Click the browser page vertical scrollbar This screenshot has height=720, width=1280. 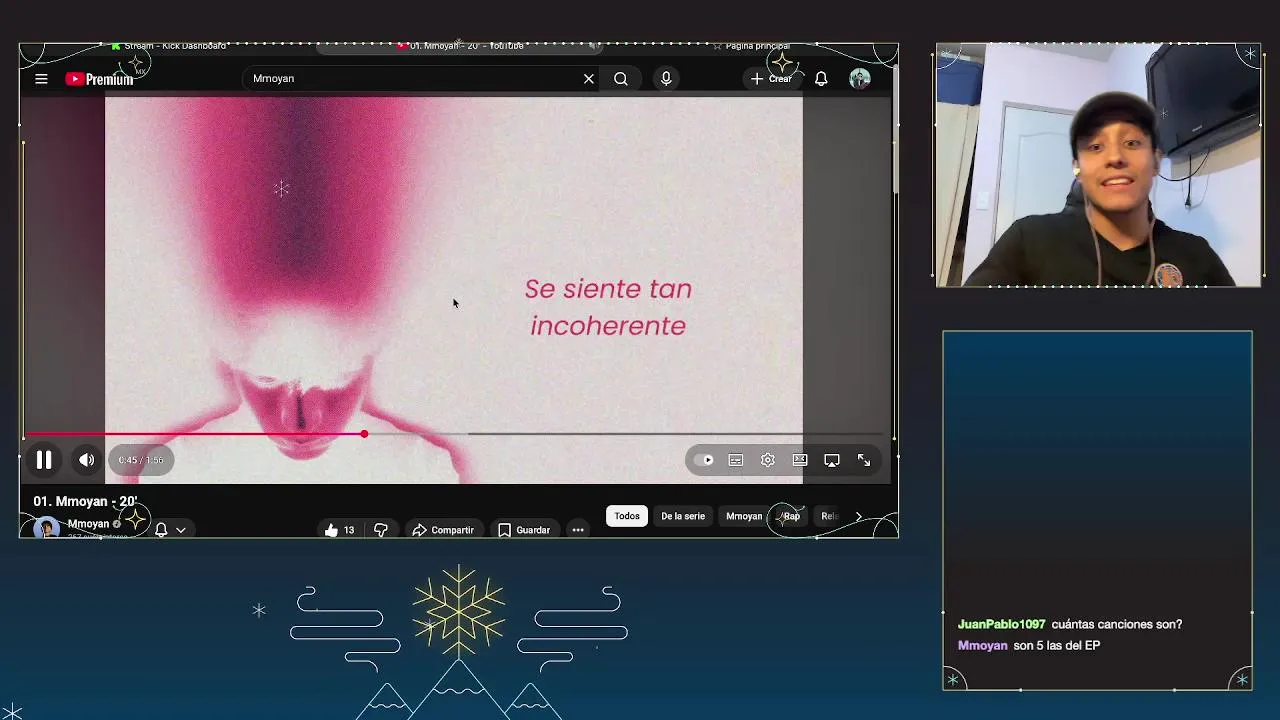click(894, 130)
